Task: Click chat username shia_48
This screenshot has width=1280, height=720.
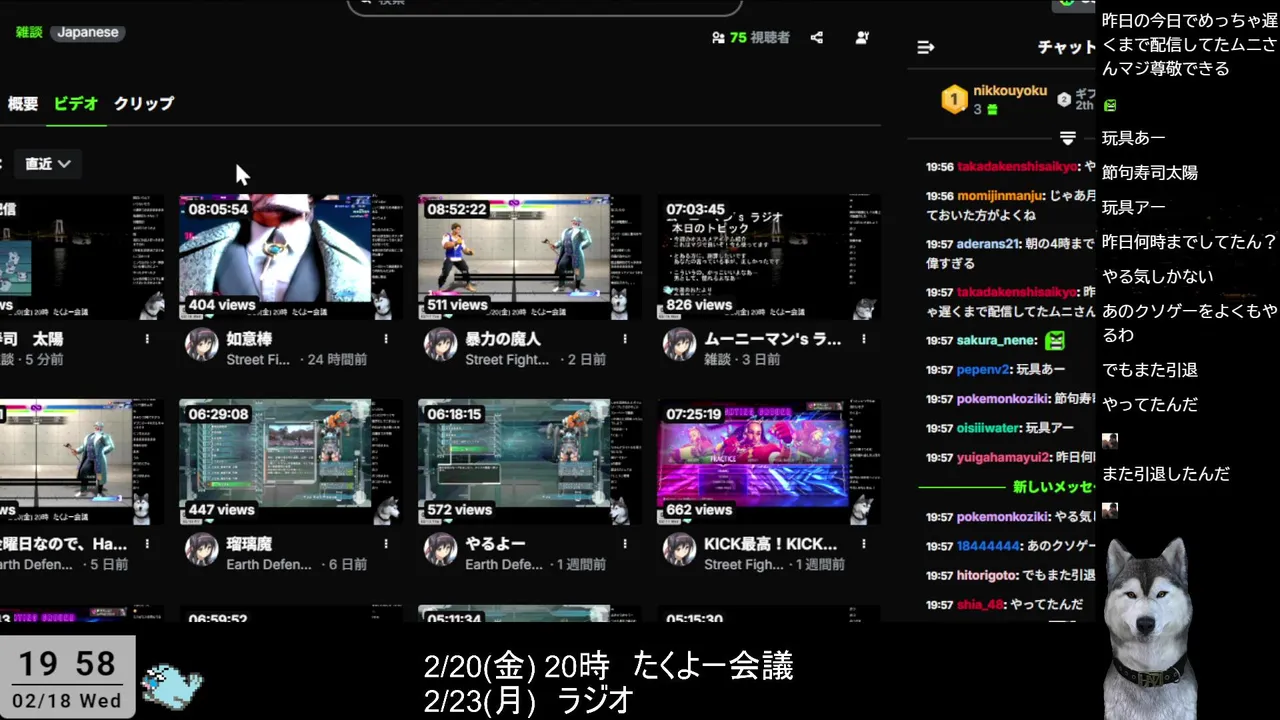Action: point(980,605)
